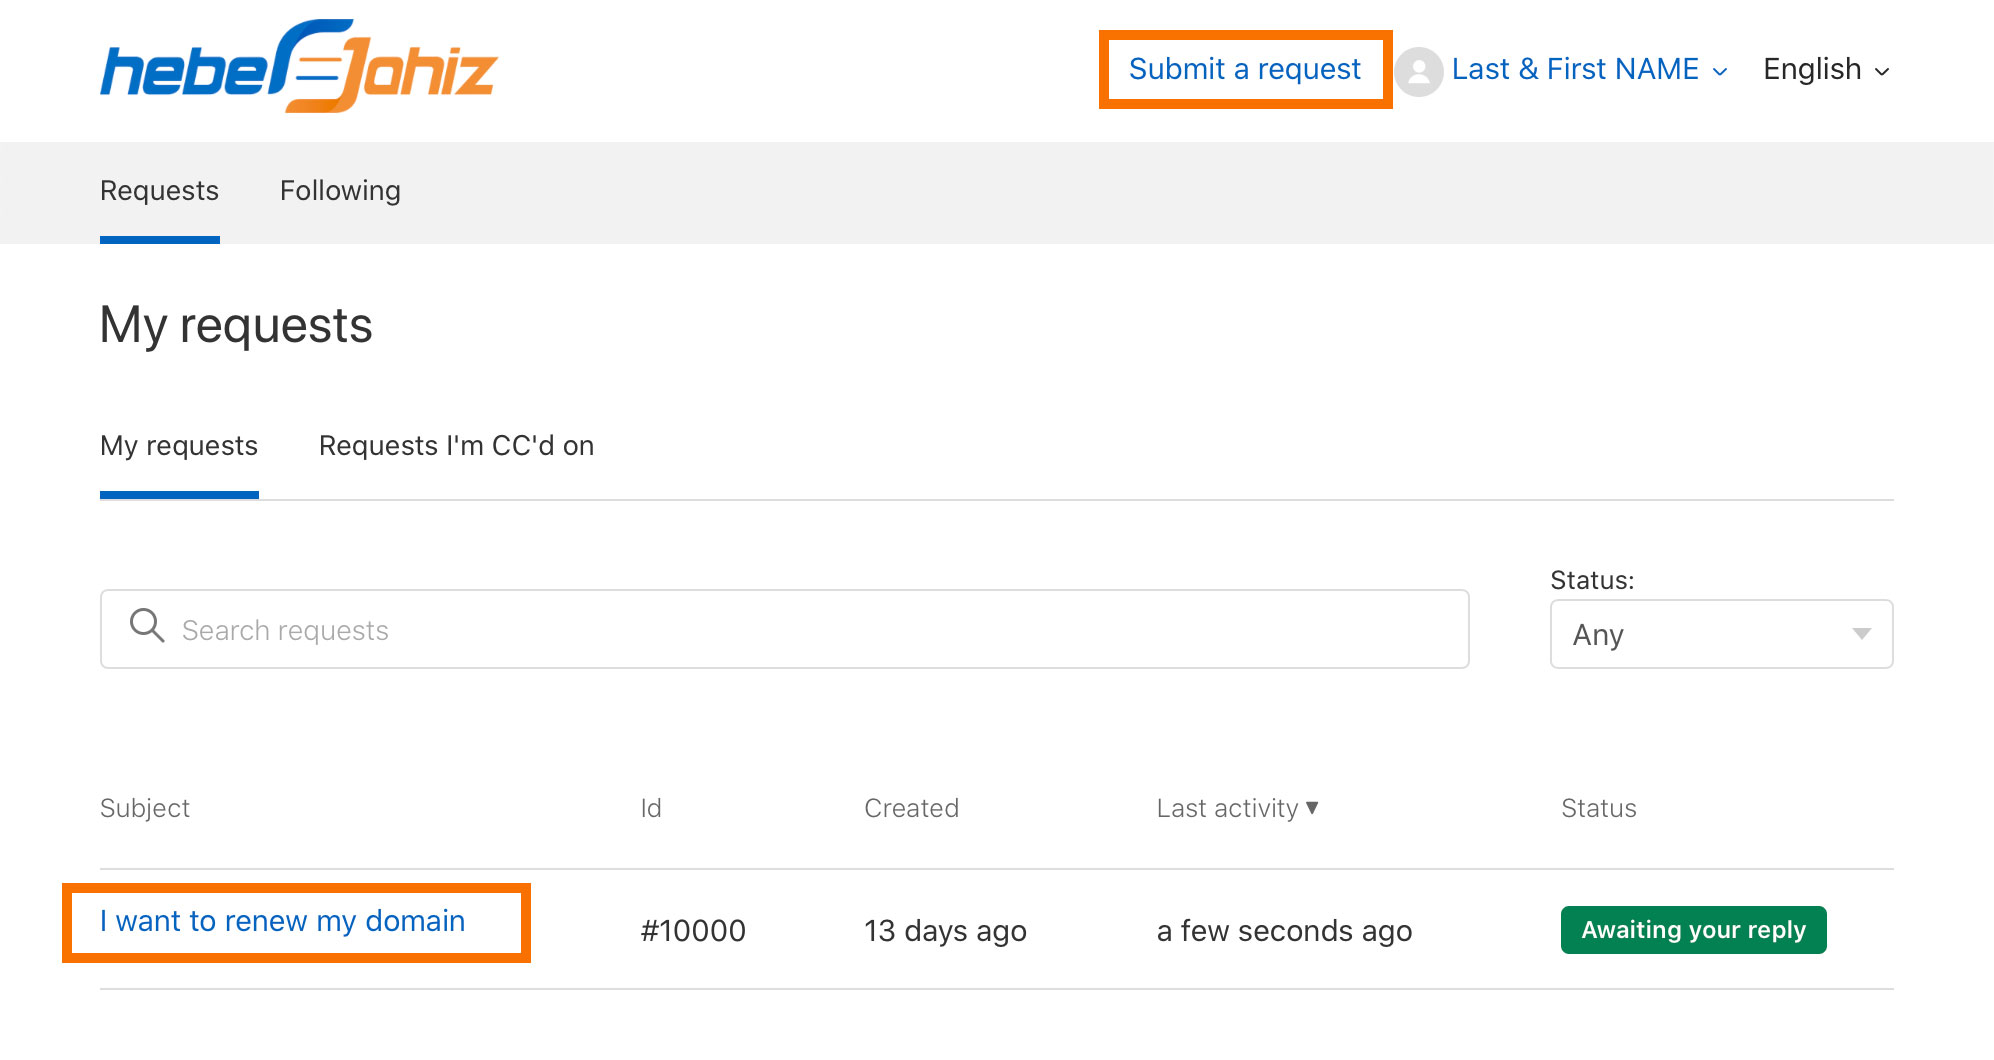Sort by the Last activity column header
1994x1060 pixels.
1227,808
